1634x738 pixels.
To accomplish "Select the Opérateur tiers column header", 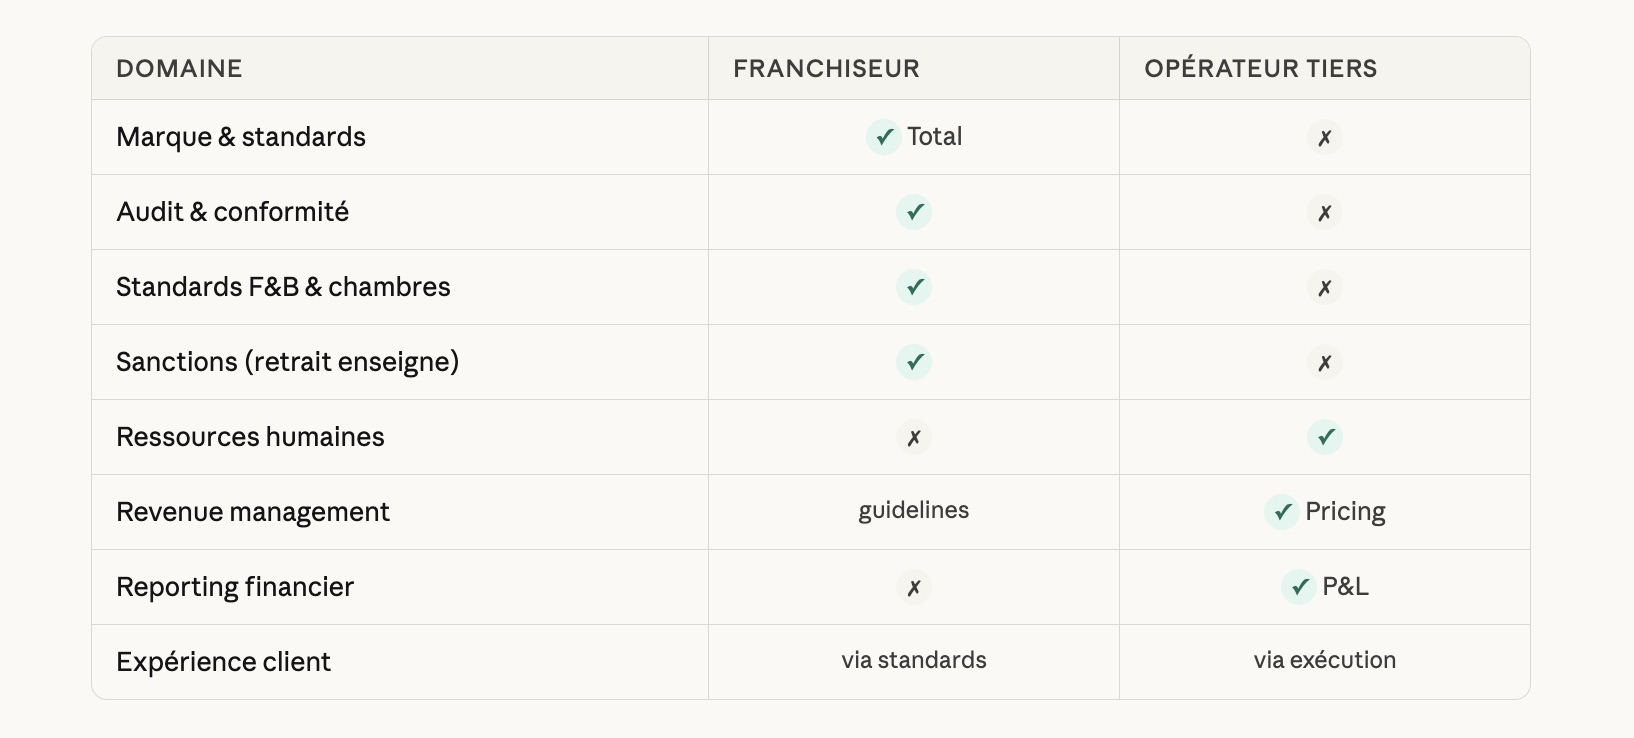I will pos(1260,69).
